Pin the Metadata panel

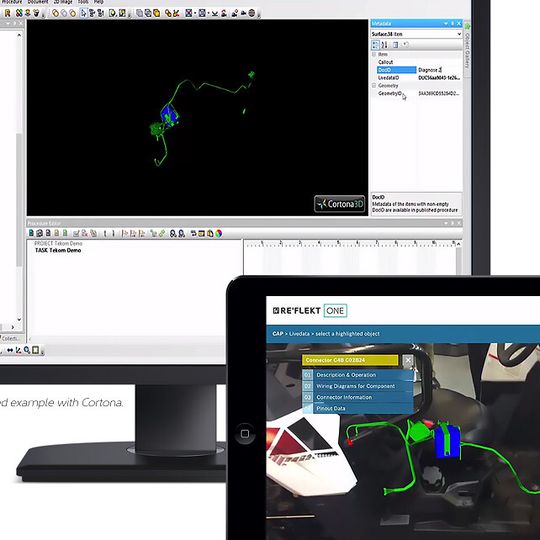click(x=452, y=23)
